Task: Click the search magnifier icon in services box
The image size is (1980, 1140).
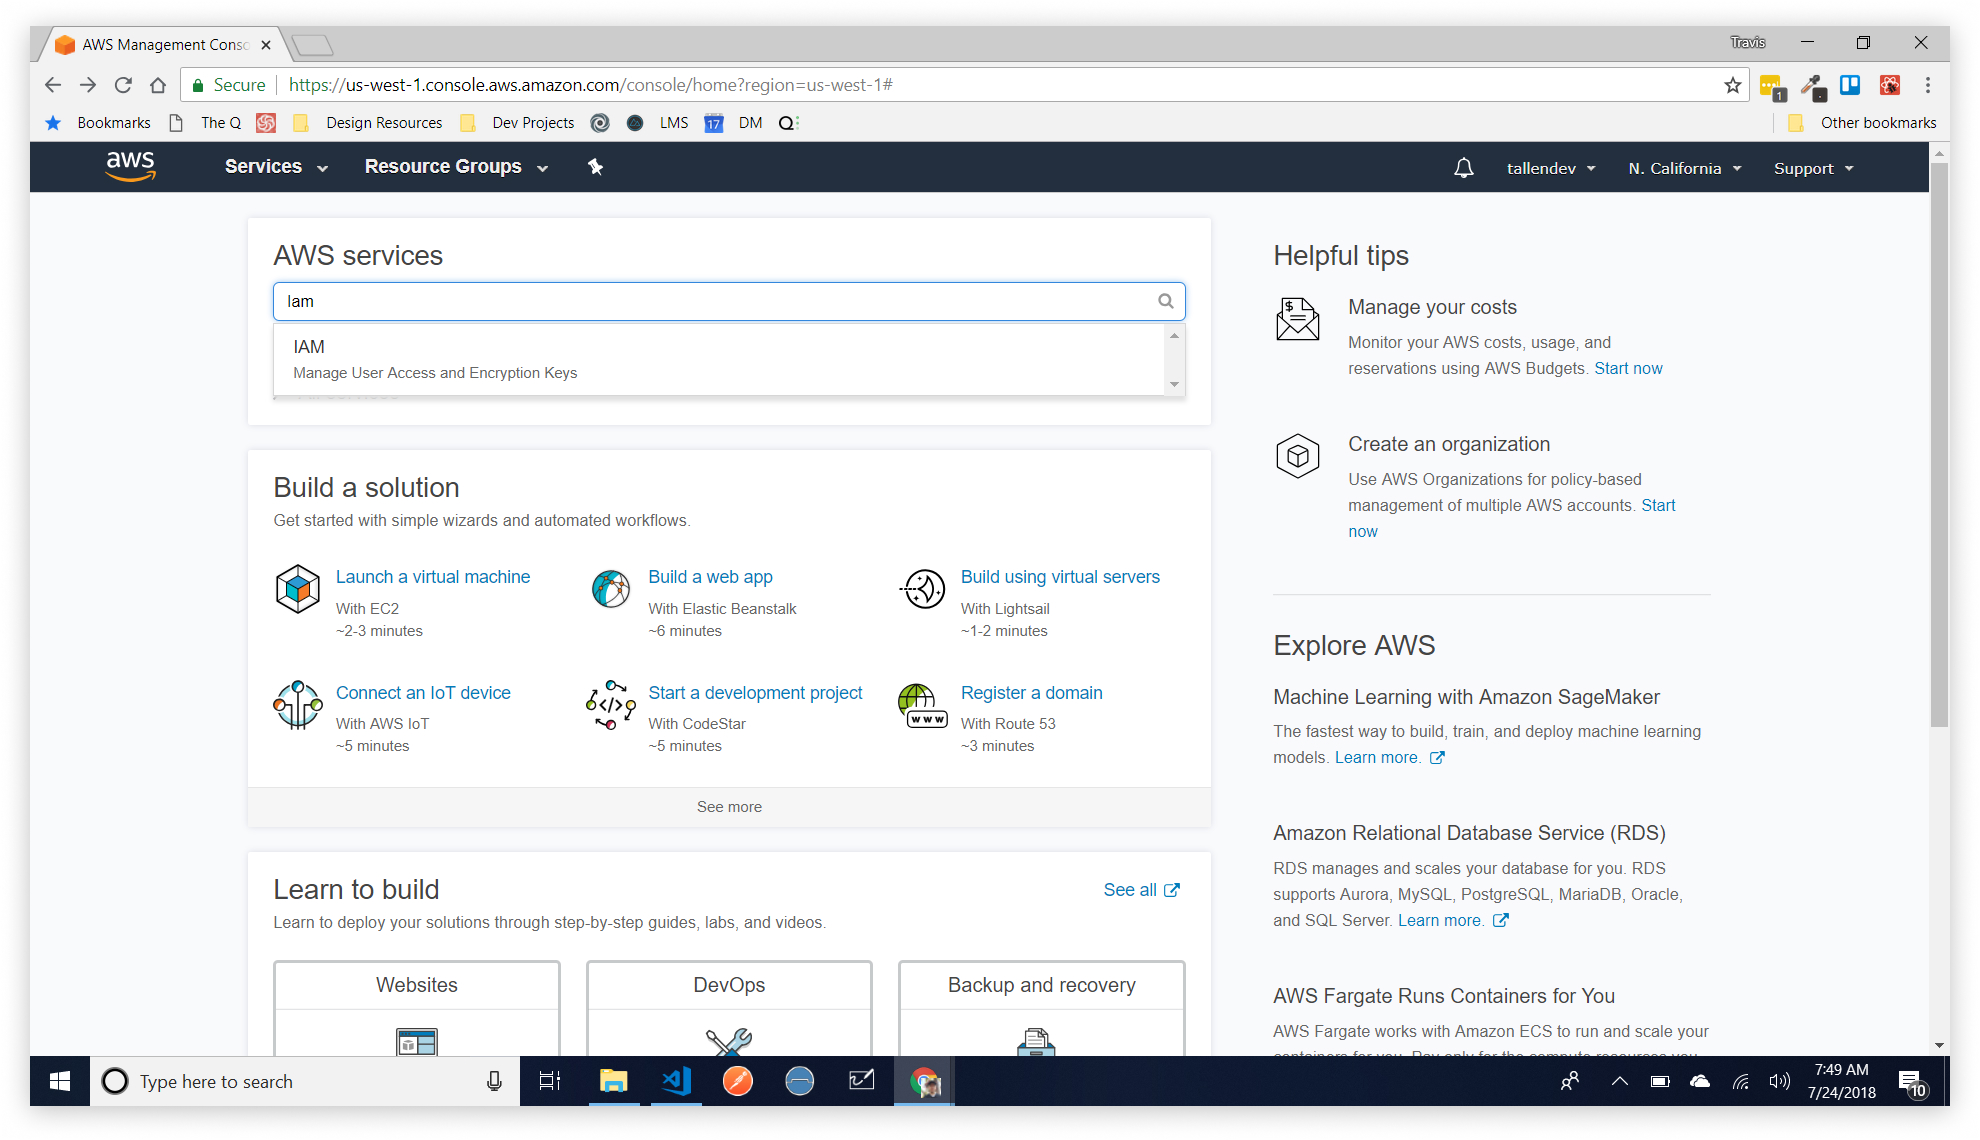Action: [1165, 301]
